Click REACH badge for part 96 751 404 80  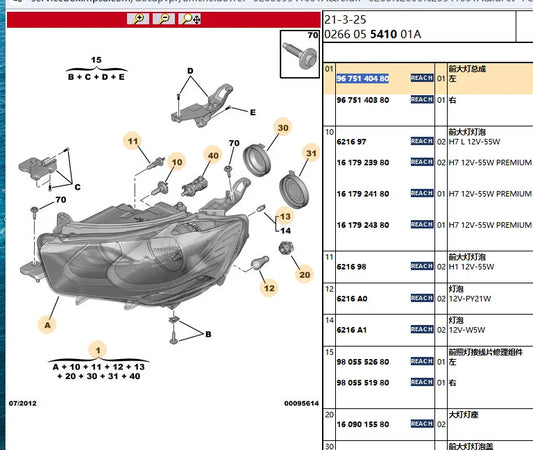point(422,78)
